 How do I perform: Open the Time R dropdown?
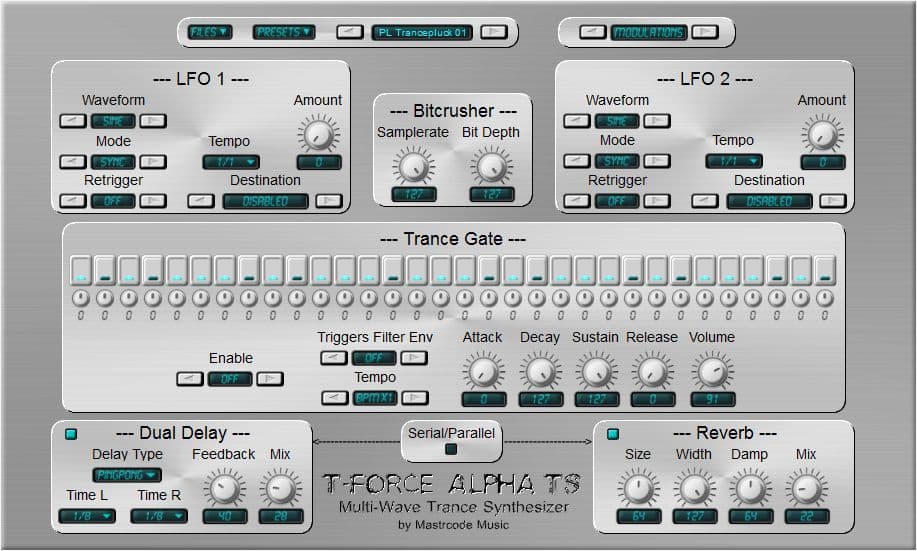159,516
